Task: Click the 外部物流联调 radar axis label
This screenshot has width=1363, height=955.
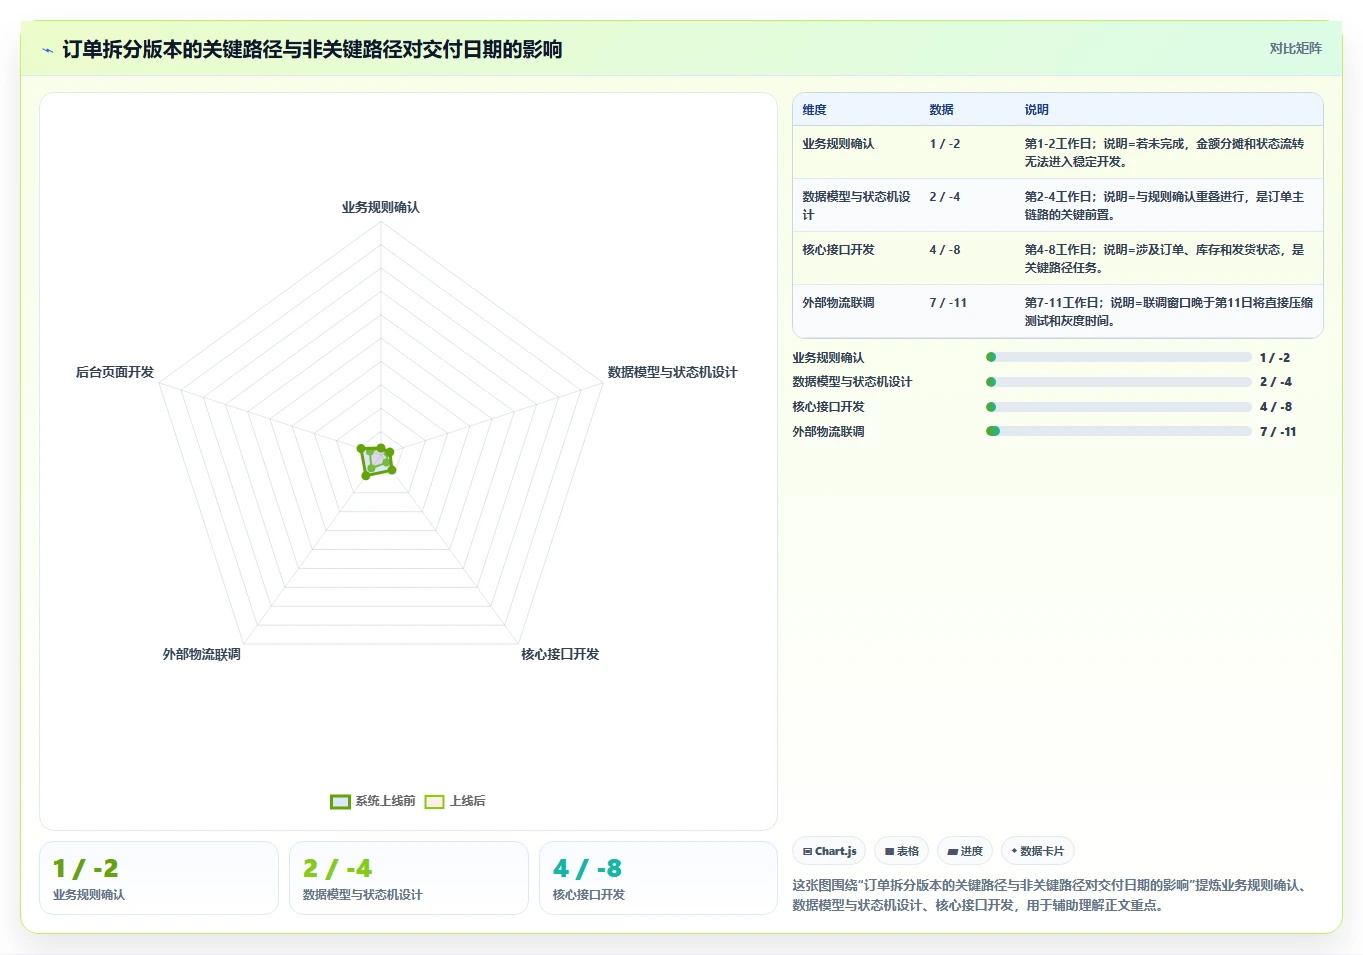Action: (202, 654)
